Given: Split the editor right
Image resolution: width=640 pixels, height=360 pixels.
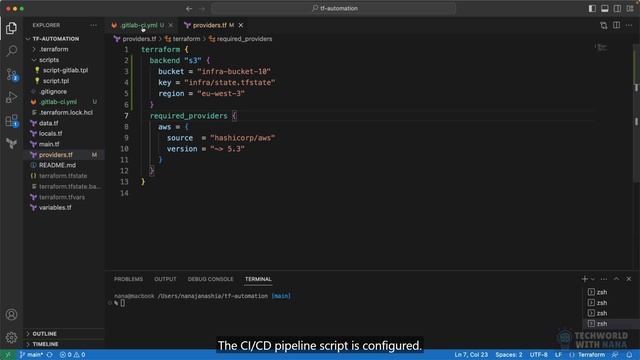Looking at the screenshot, I should (x=616, y=25).
